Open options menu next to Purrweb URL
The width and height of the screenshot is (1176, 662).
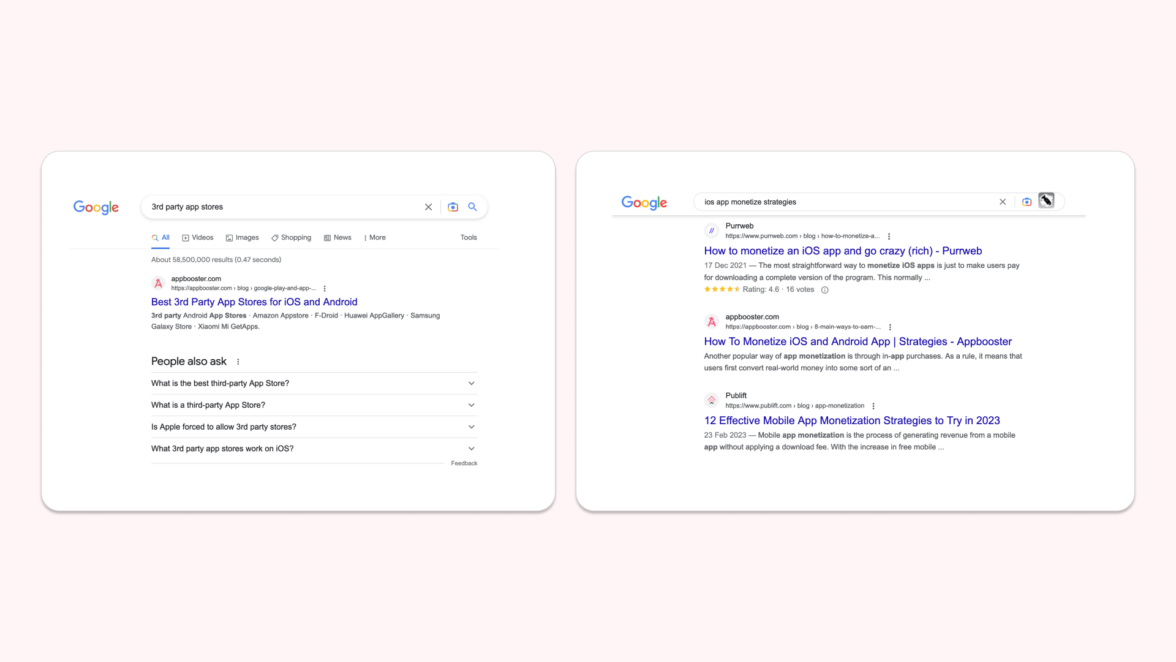click(x=889, y=236)
